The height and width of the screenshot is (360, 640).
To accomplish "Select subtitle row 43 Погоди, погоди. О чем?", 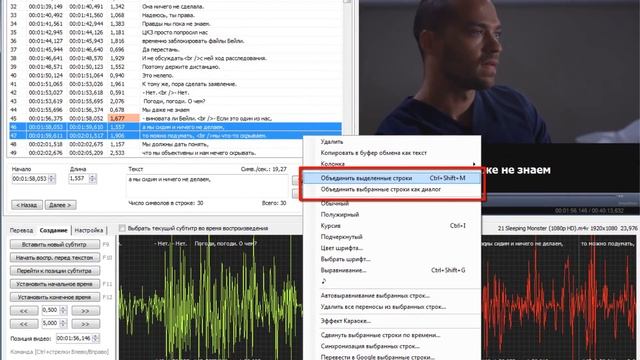I will 176,101.
